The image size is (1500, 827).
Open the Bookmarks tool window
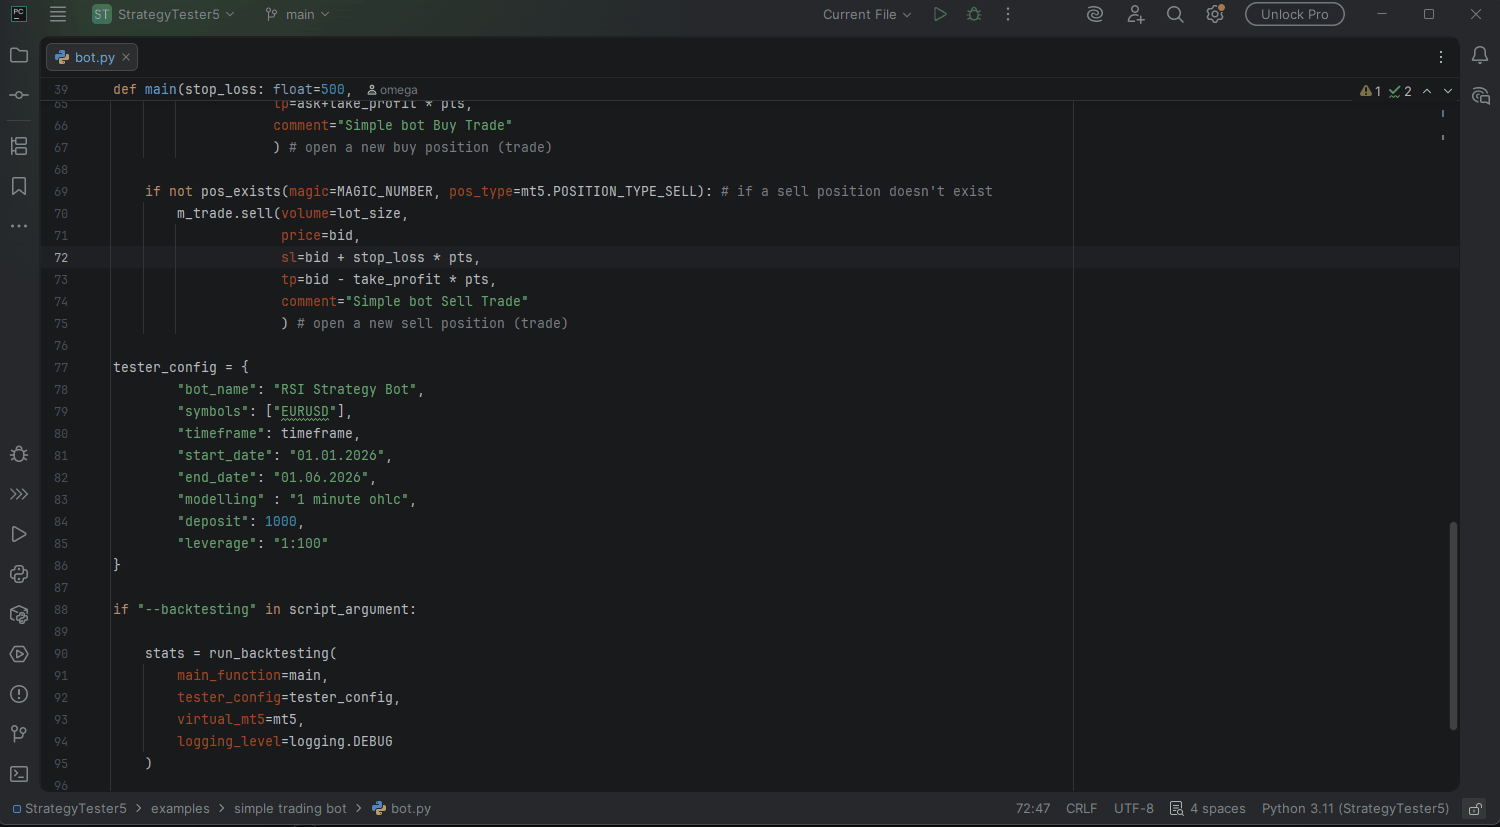coord(19,186)
